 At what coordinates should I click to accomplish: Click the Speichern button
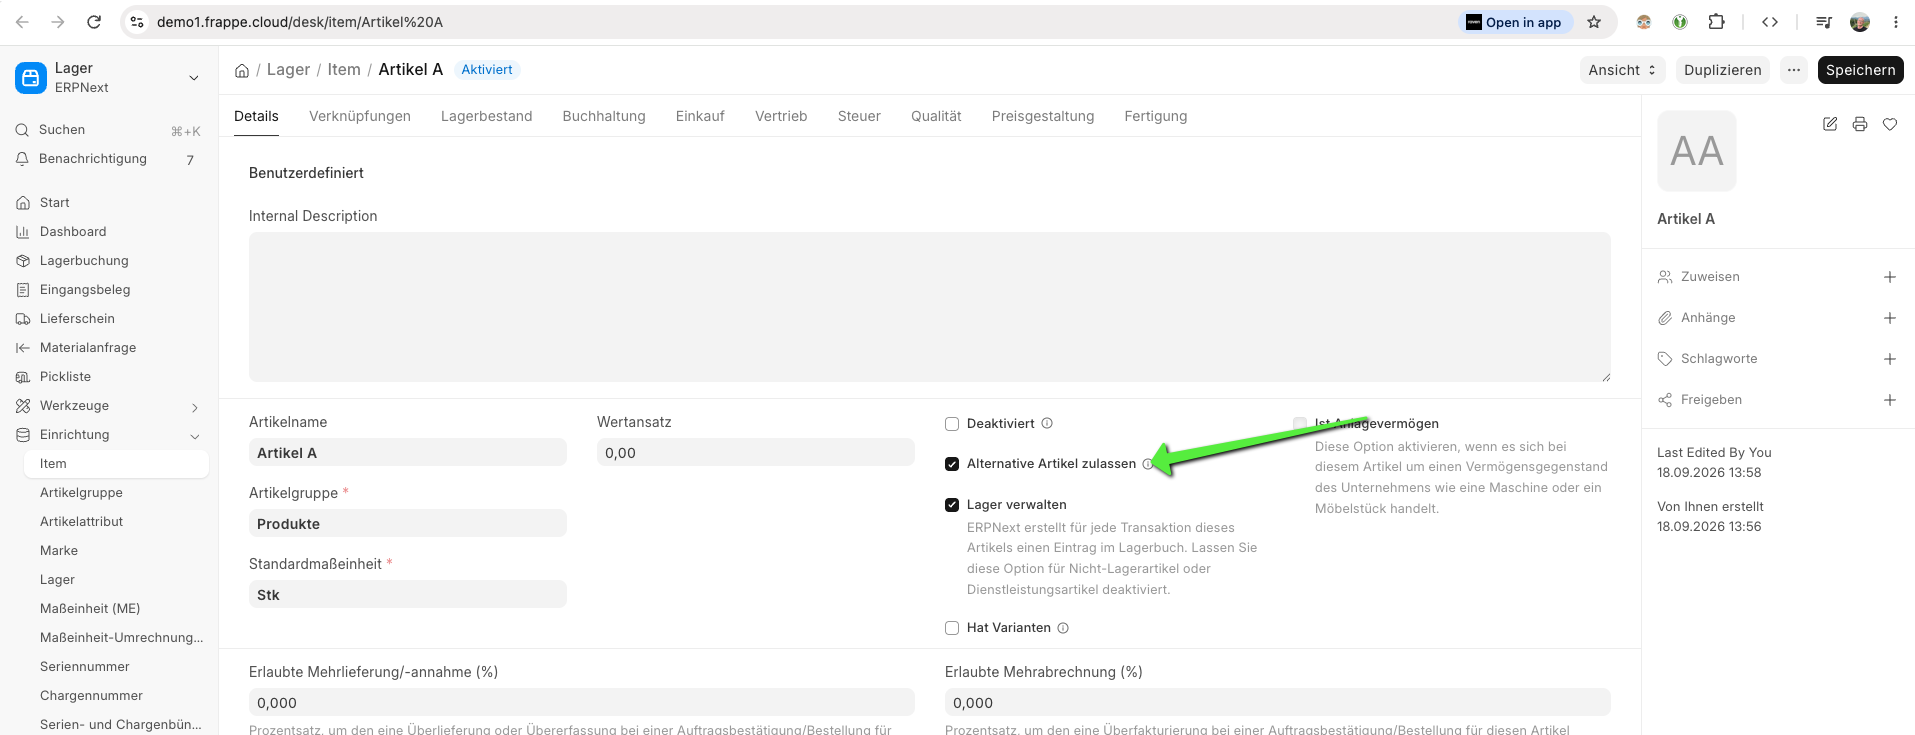1860,70
